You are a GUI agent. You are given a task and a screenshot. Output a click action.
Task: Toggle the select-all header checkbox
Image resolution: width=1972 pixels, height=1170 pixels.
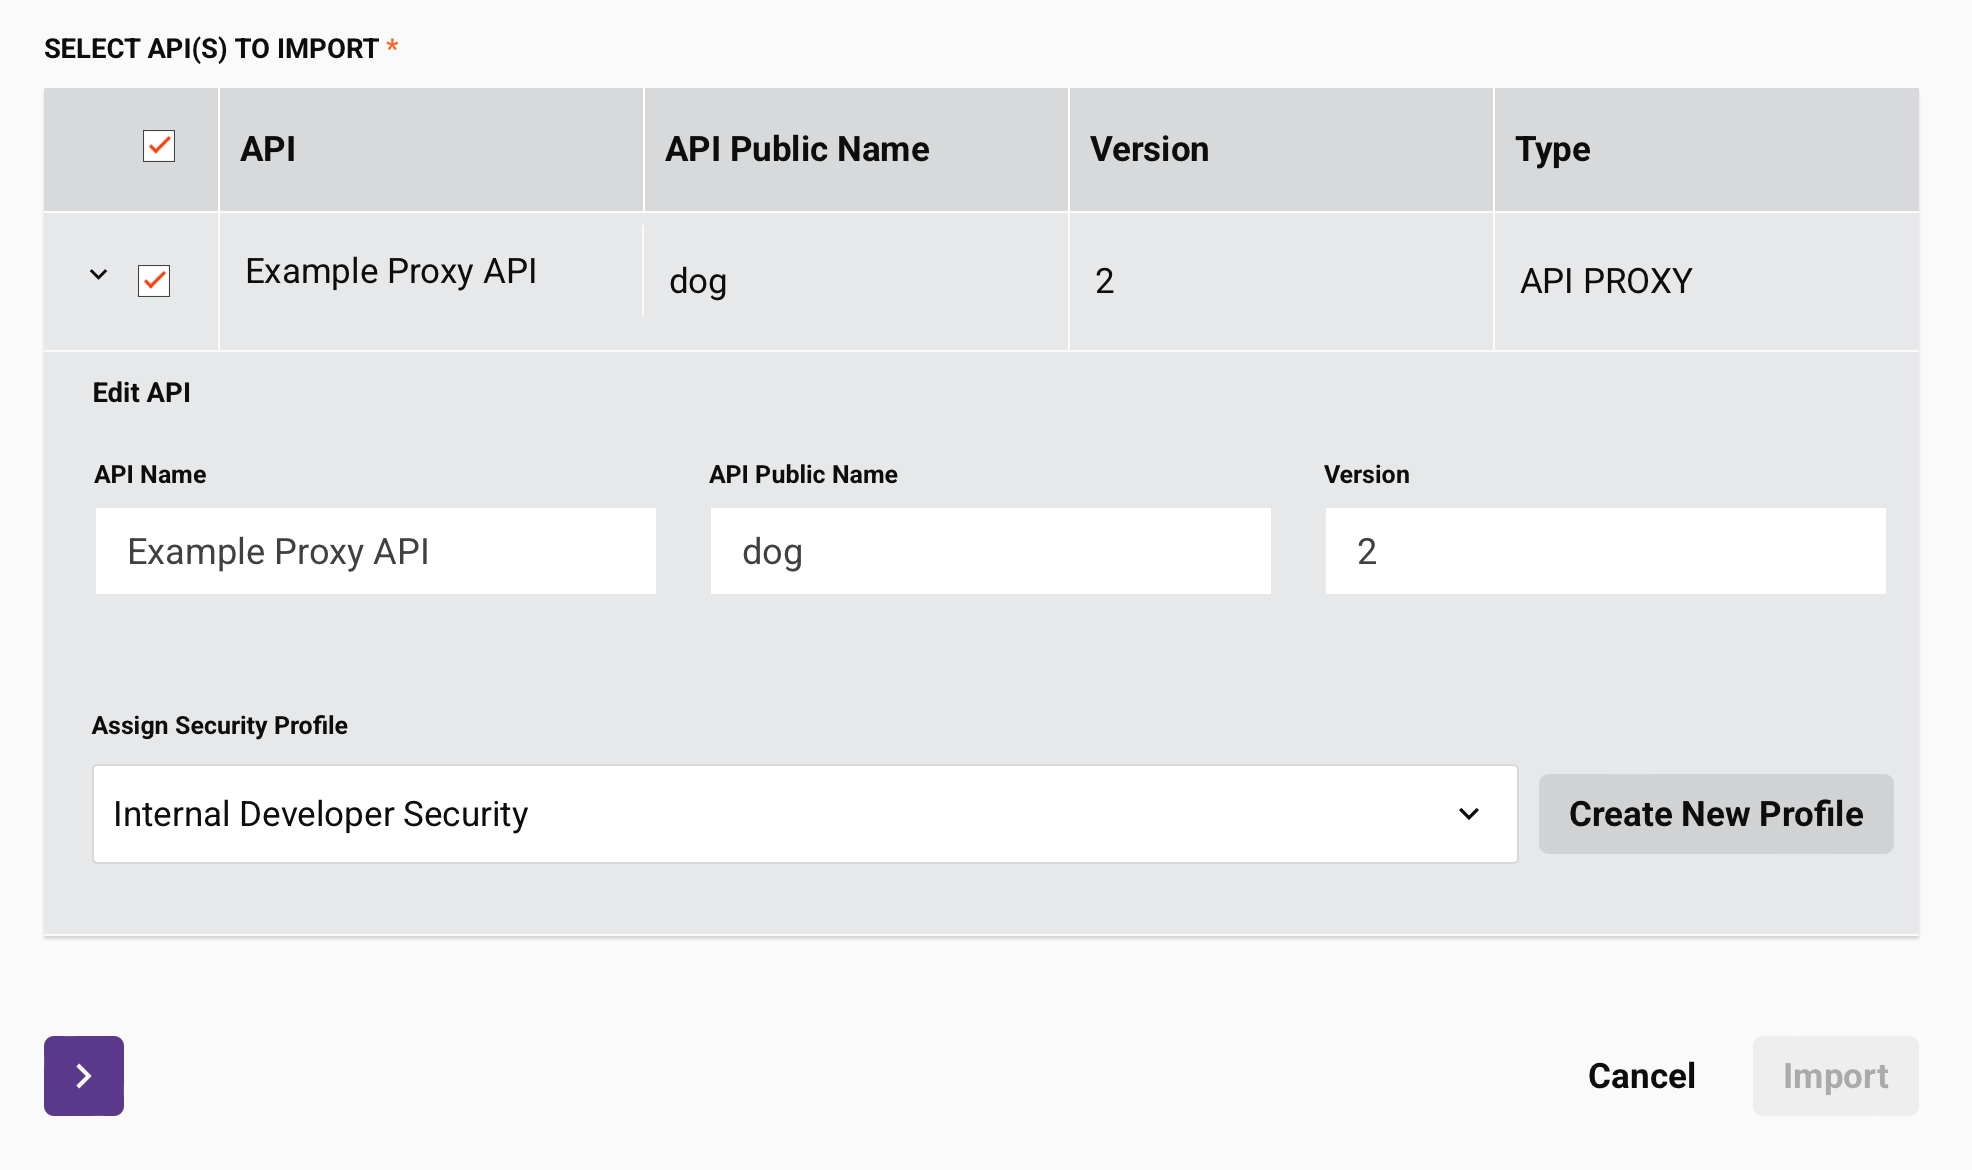click(159, 146)
